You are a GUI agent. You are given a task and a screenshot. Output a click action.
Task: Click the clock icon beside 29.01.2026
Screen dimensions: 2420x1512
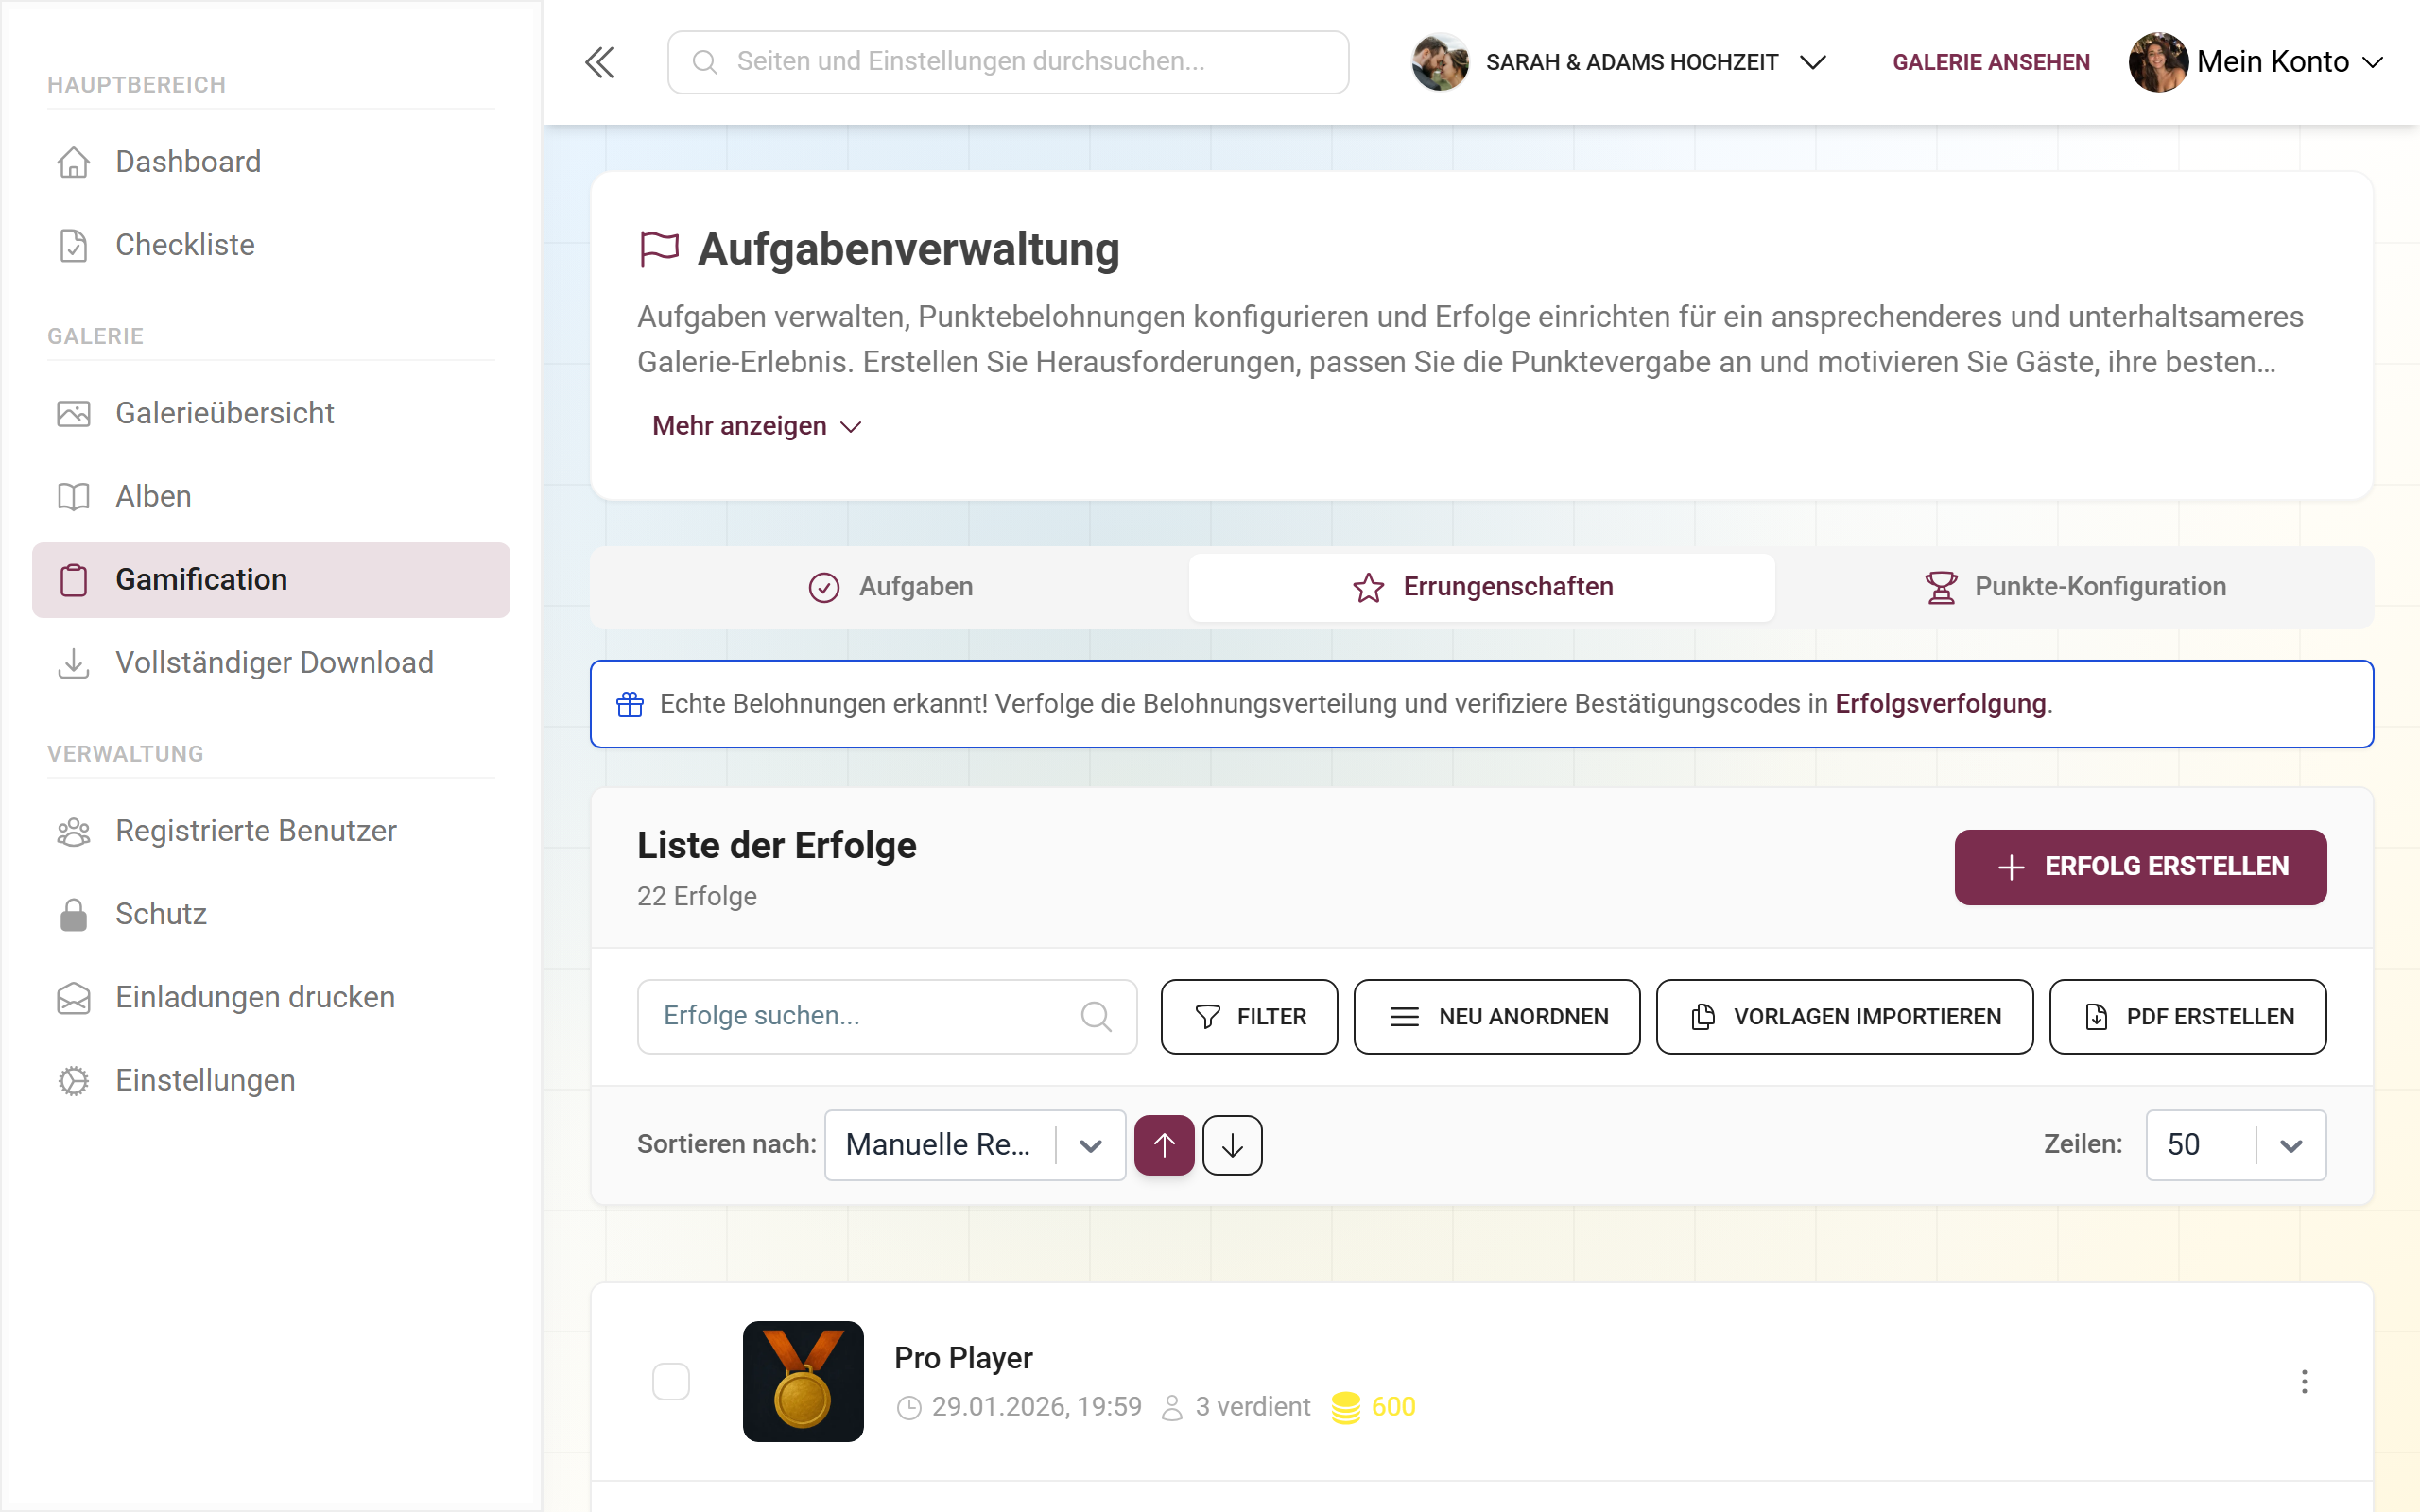(x=909, y=1408)
